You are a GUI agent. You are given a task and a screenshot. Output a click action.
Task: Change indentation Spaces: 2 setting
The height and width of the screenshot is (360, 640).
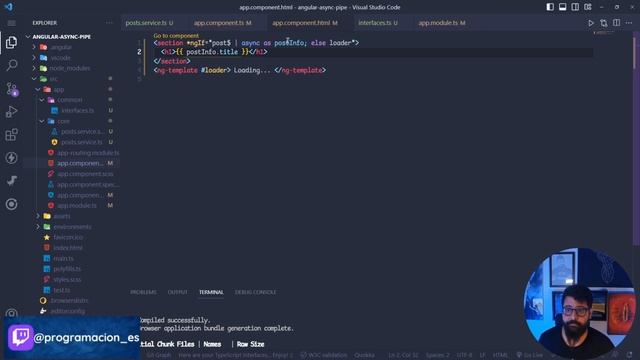438,355
